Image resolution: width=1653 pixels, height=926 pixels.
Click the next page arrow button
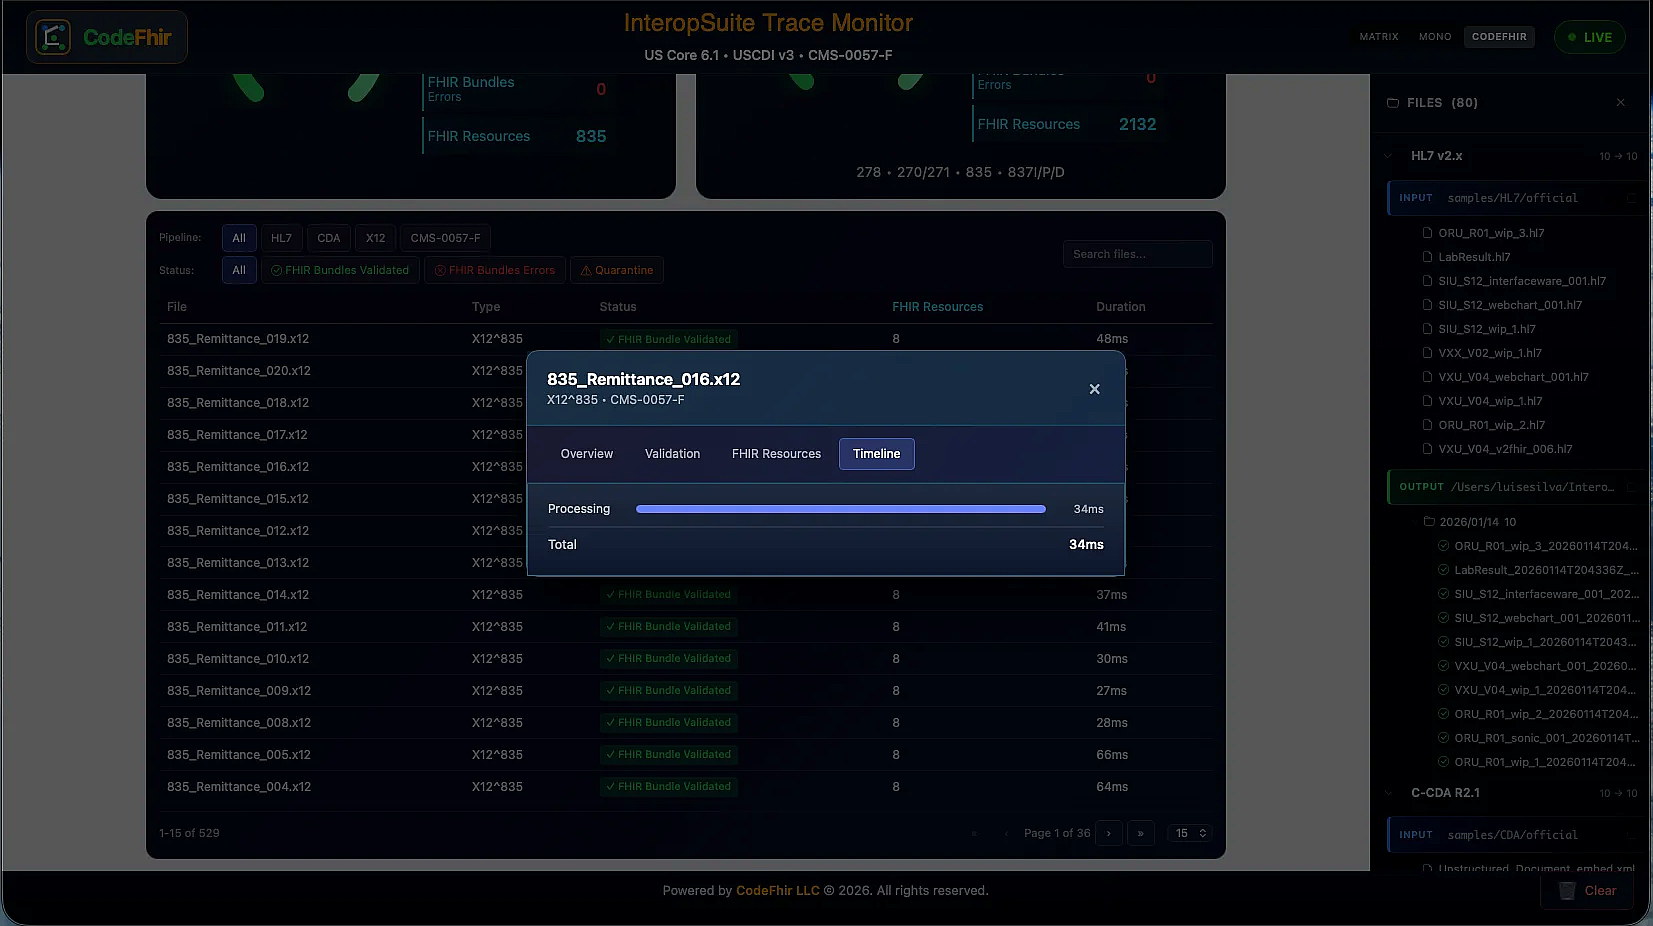(x=1108, y=833)
